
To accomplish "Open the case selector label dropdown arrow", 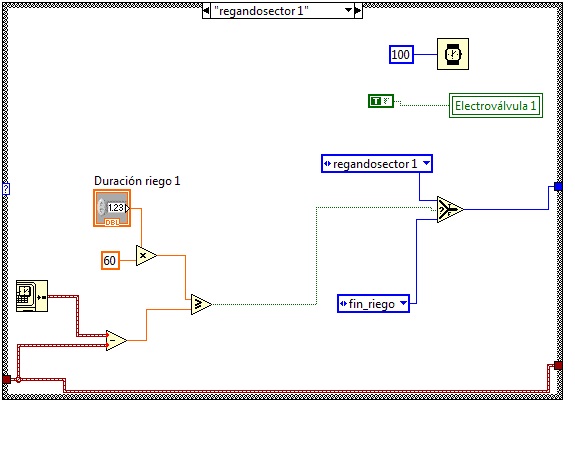I will pyautogui.click(x=348, y=11).
